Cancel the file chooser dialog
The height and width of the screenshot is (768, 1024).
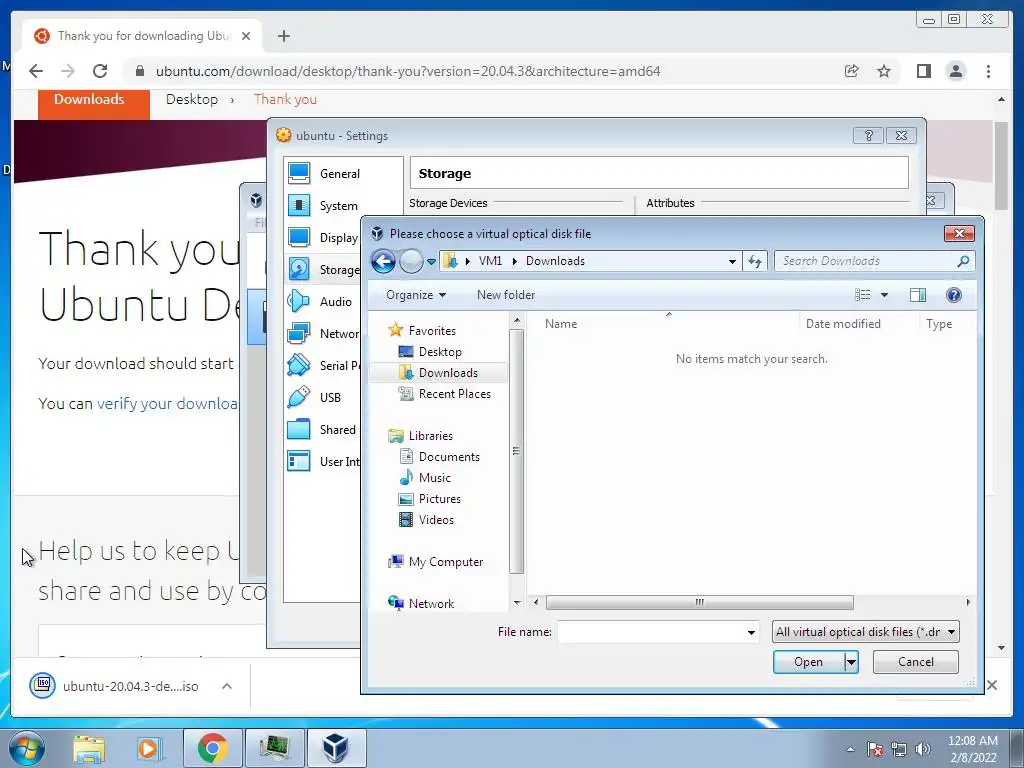915,662
